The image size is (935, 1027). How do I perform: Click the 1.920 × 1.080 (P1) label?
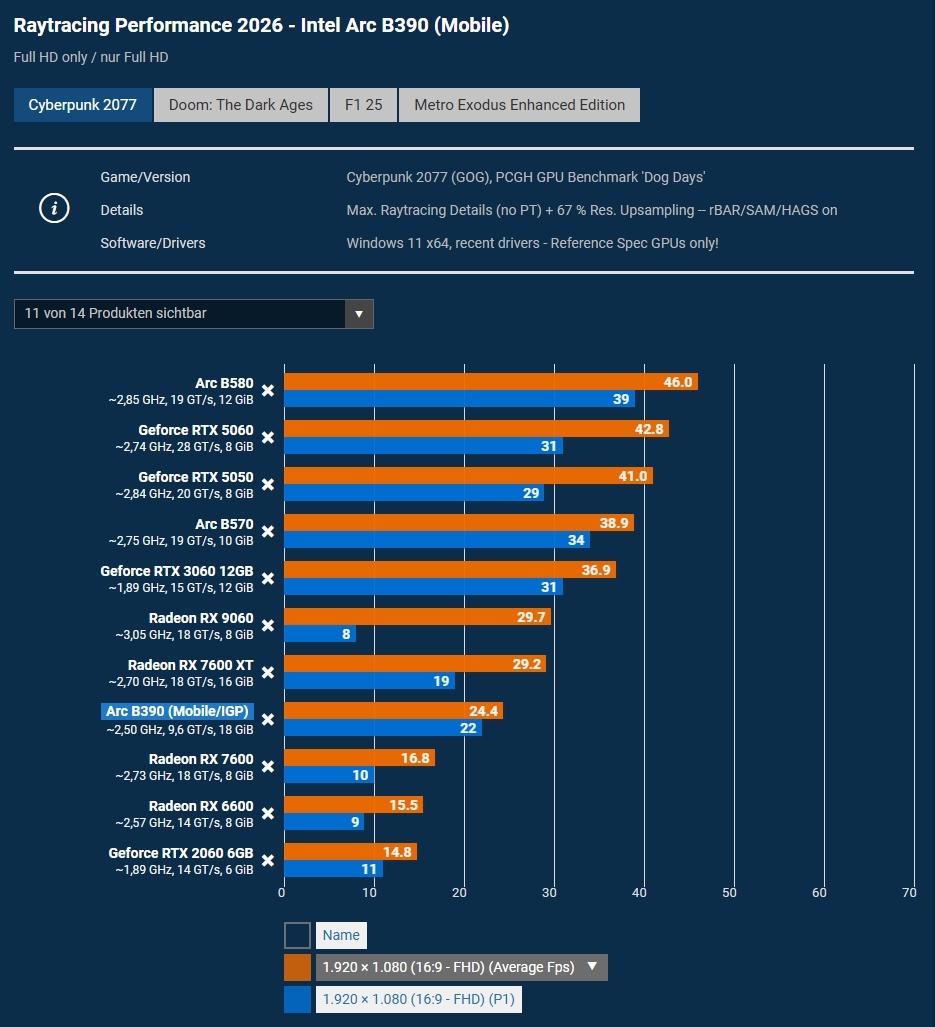click(x=419, y=999)
